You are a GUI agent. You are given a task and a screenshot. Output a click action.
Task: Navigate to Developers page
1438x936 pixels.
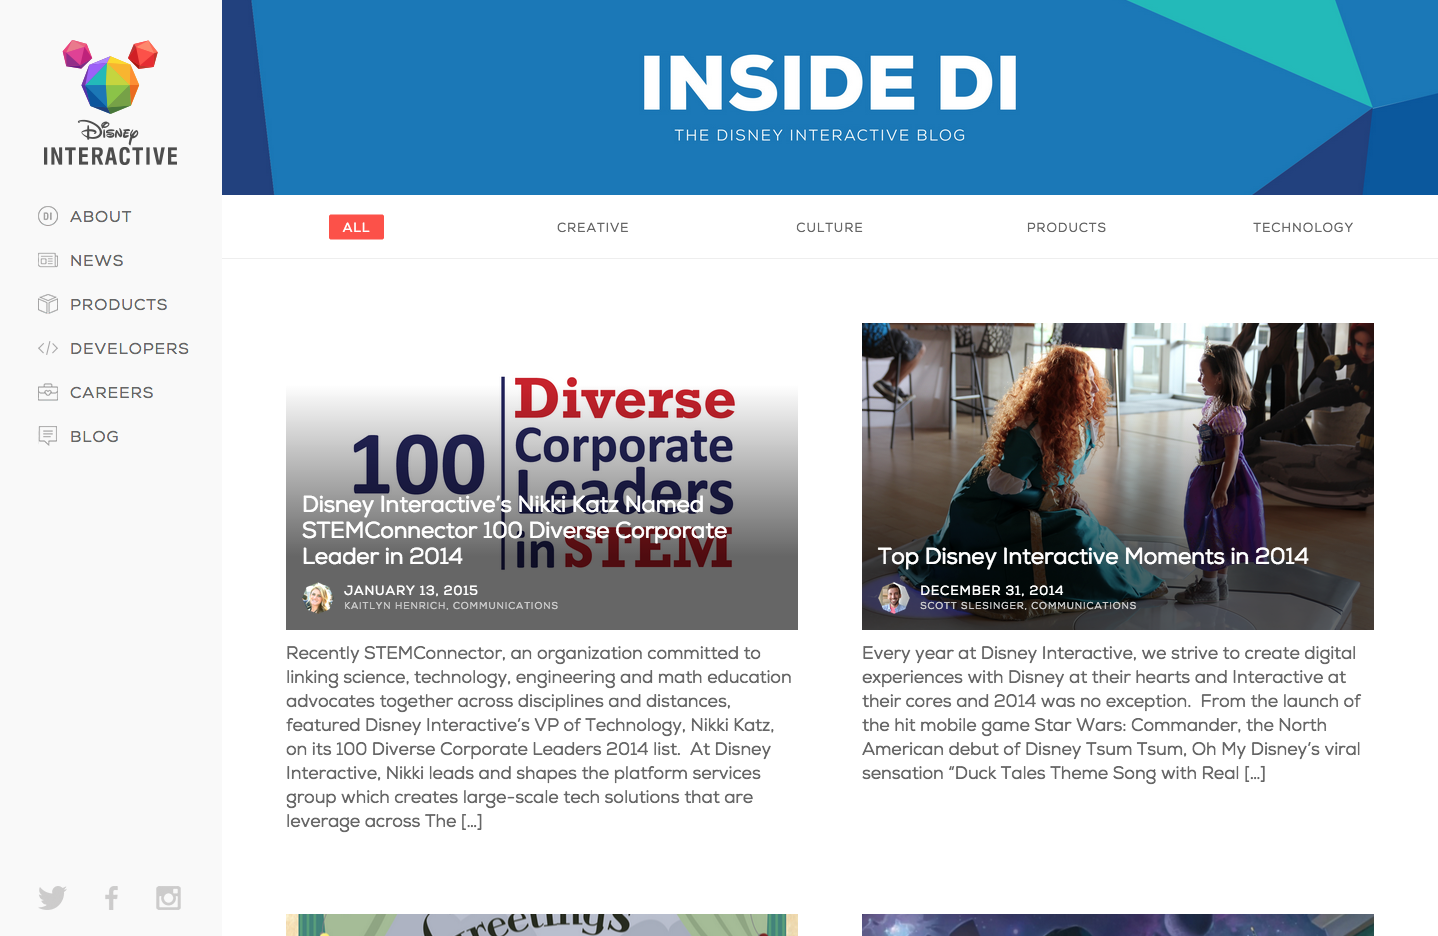(129, 348)
